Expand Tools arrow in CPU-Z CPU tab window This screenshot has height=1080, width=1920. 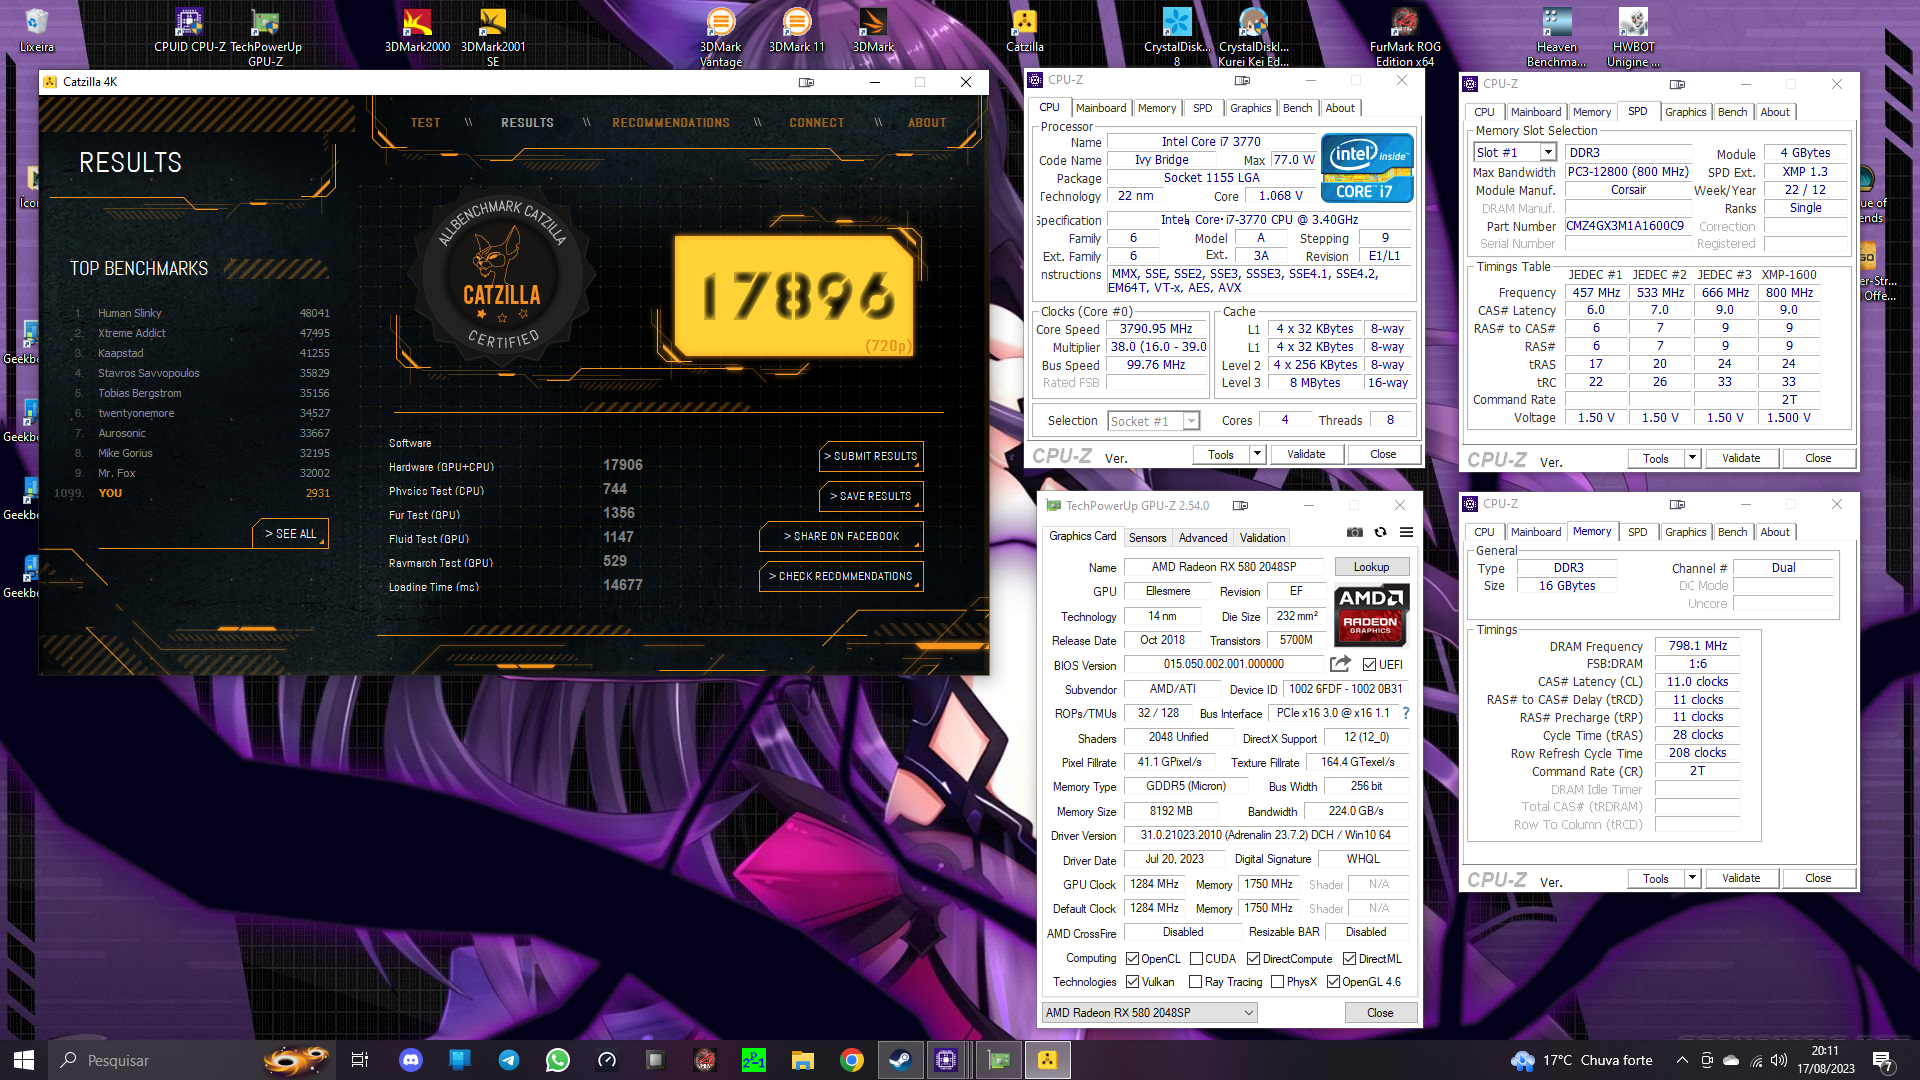[1257, 454]
